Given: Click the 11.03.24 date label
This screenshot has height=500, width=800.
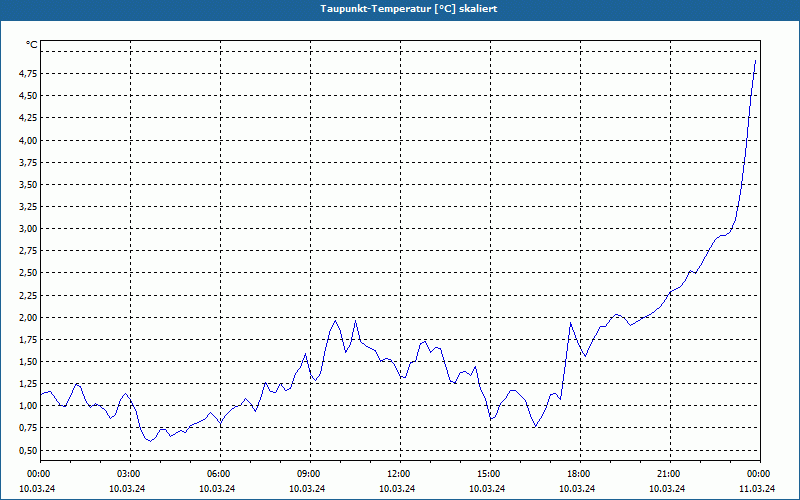Looking at the screenshot, I should click(x=757, y=489).
